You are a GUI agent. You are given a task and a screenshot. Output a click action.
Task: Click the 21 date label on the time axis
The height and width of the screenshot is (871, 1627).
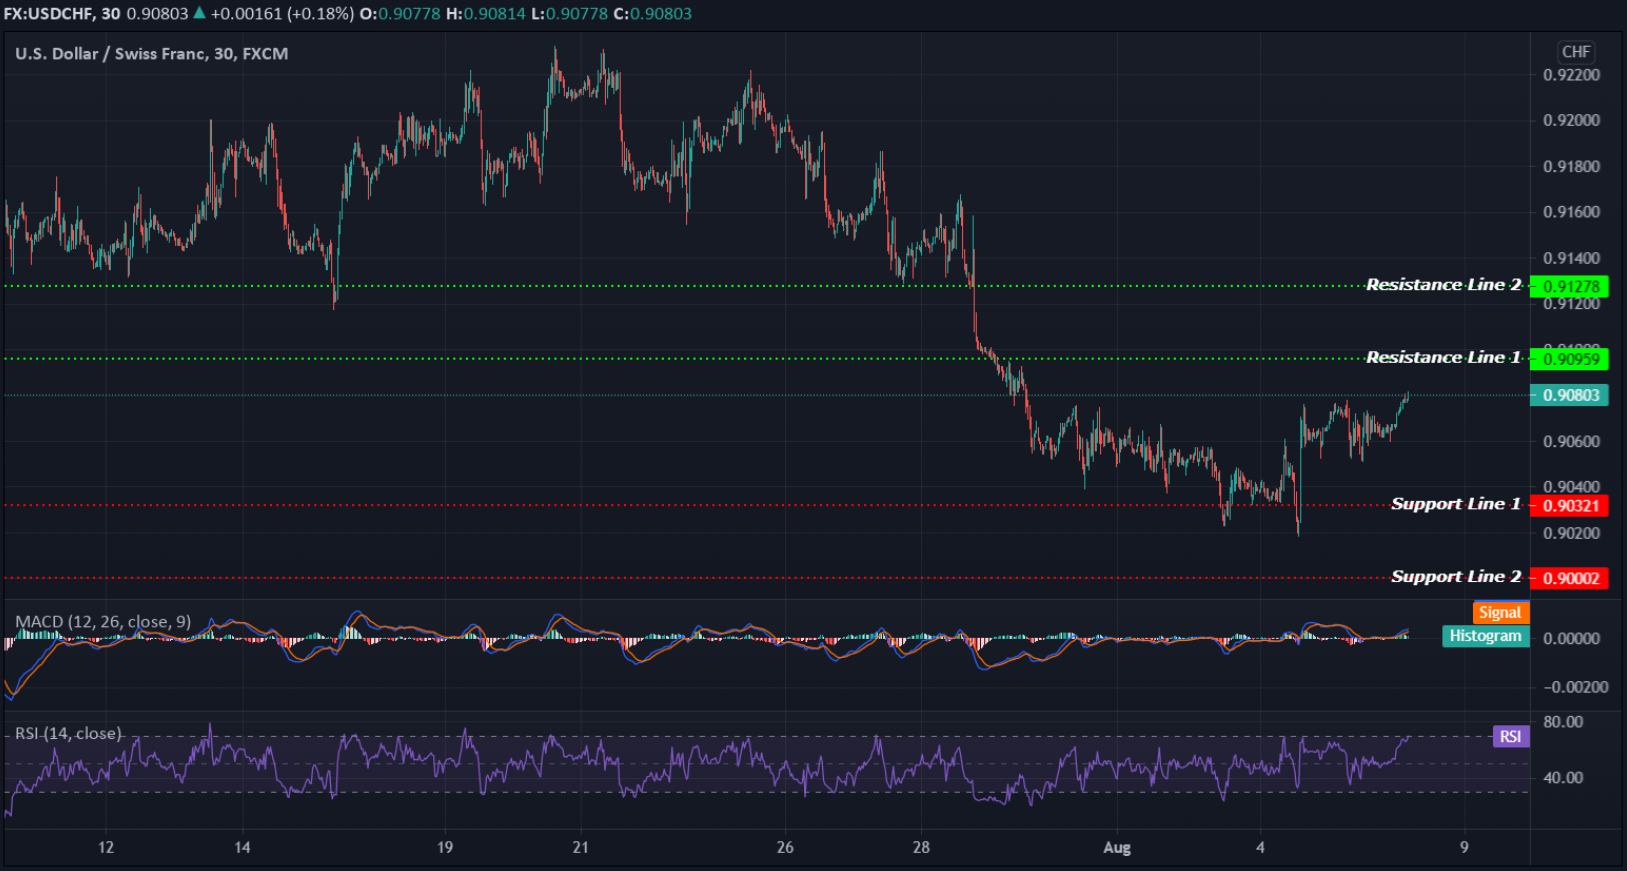click(x=581, y=848)
